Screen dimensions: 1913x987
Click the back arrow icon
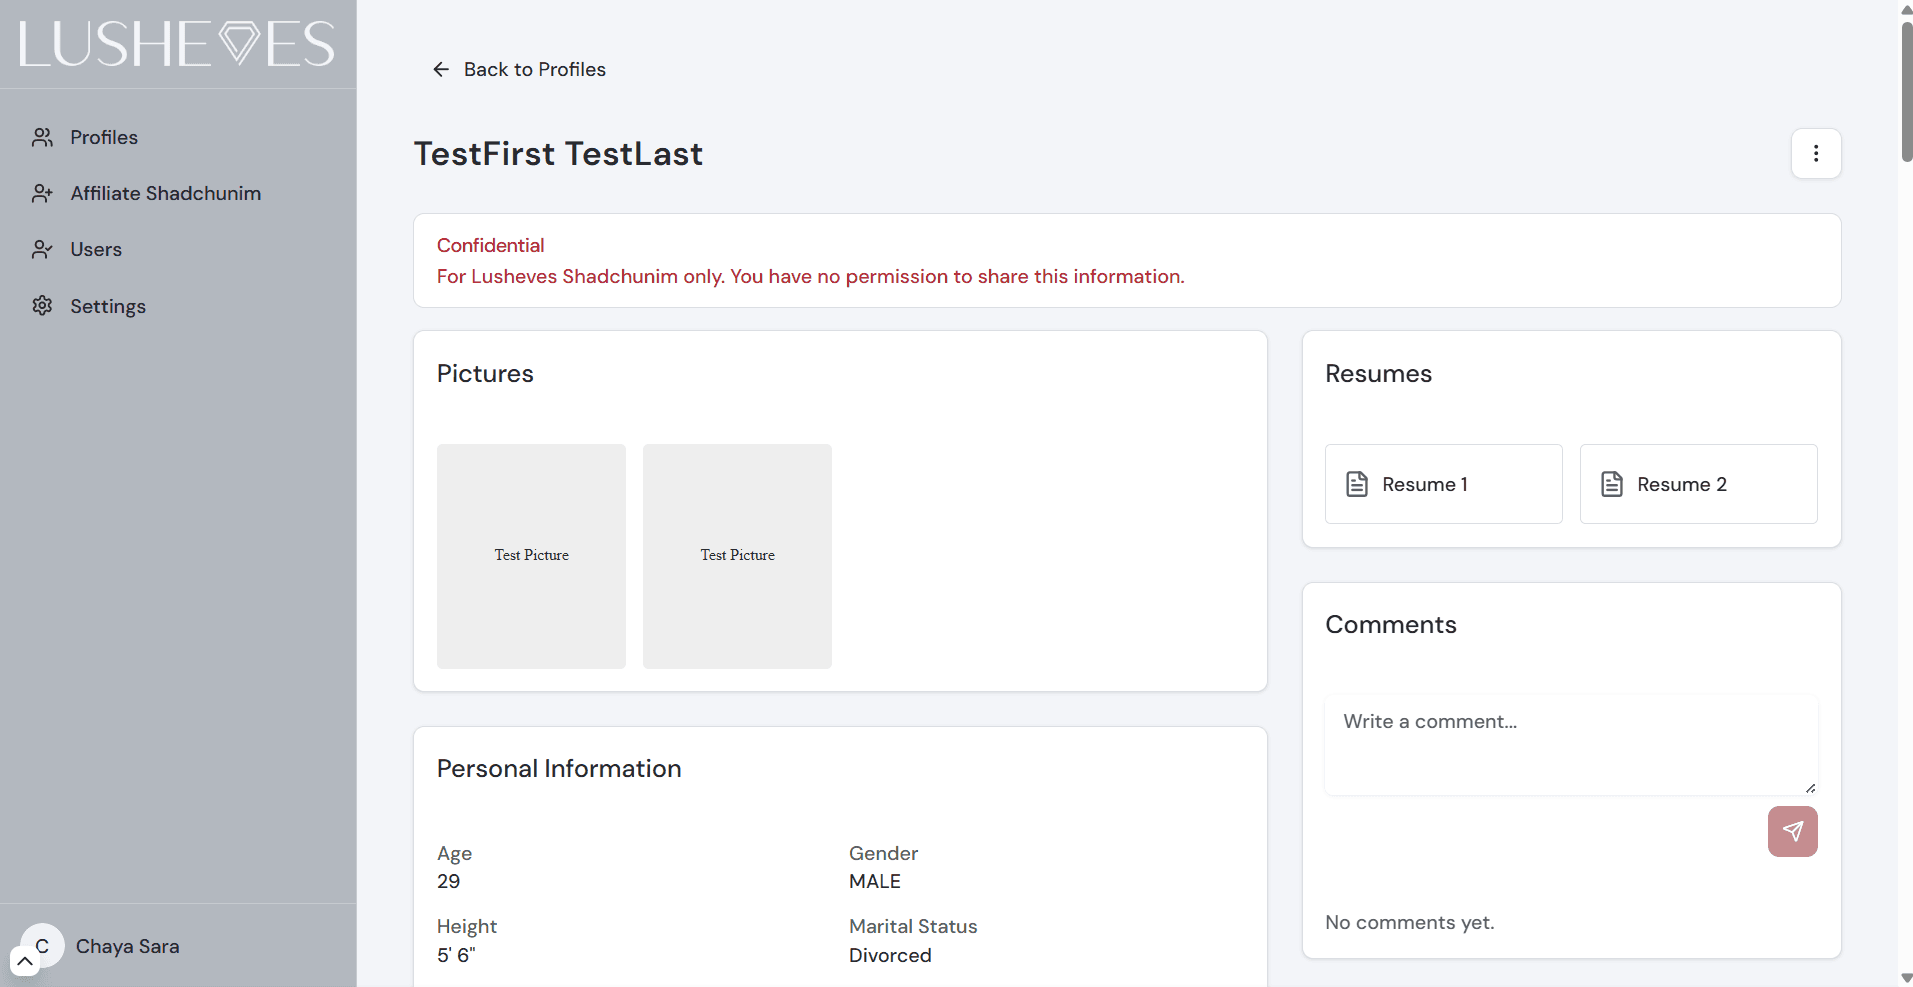441,69
